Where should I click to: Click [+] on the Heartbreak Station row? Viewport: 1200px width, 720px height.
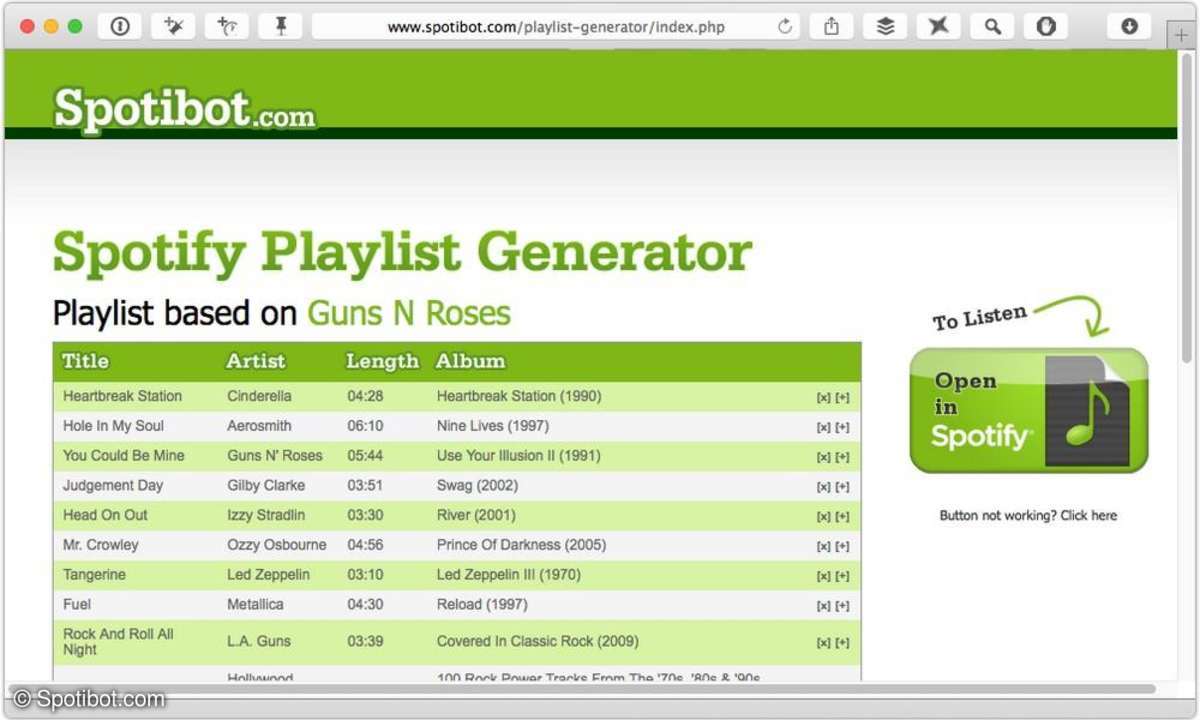click(842, 397)
